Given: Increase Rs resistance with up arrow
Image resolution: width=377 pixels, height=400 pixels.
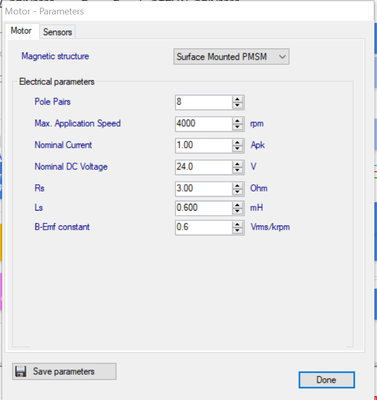Looking at the screenshot, I should [x=237, y=185].
